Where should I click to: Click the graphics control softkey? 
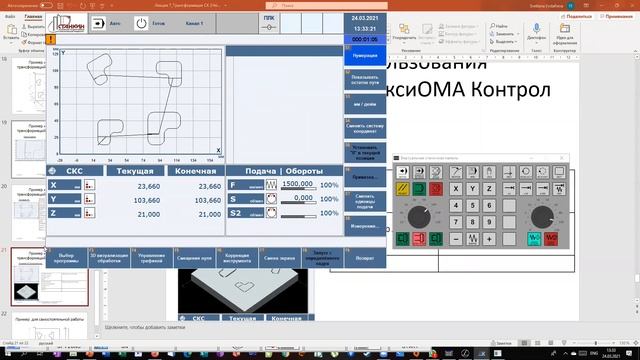151,258
